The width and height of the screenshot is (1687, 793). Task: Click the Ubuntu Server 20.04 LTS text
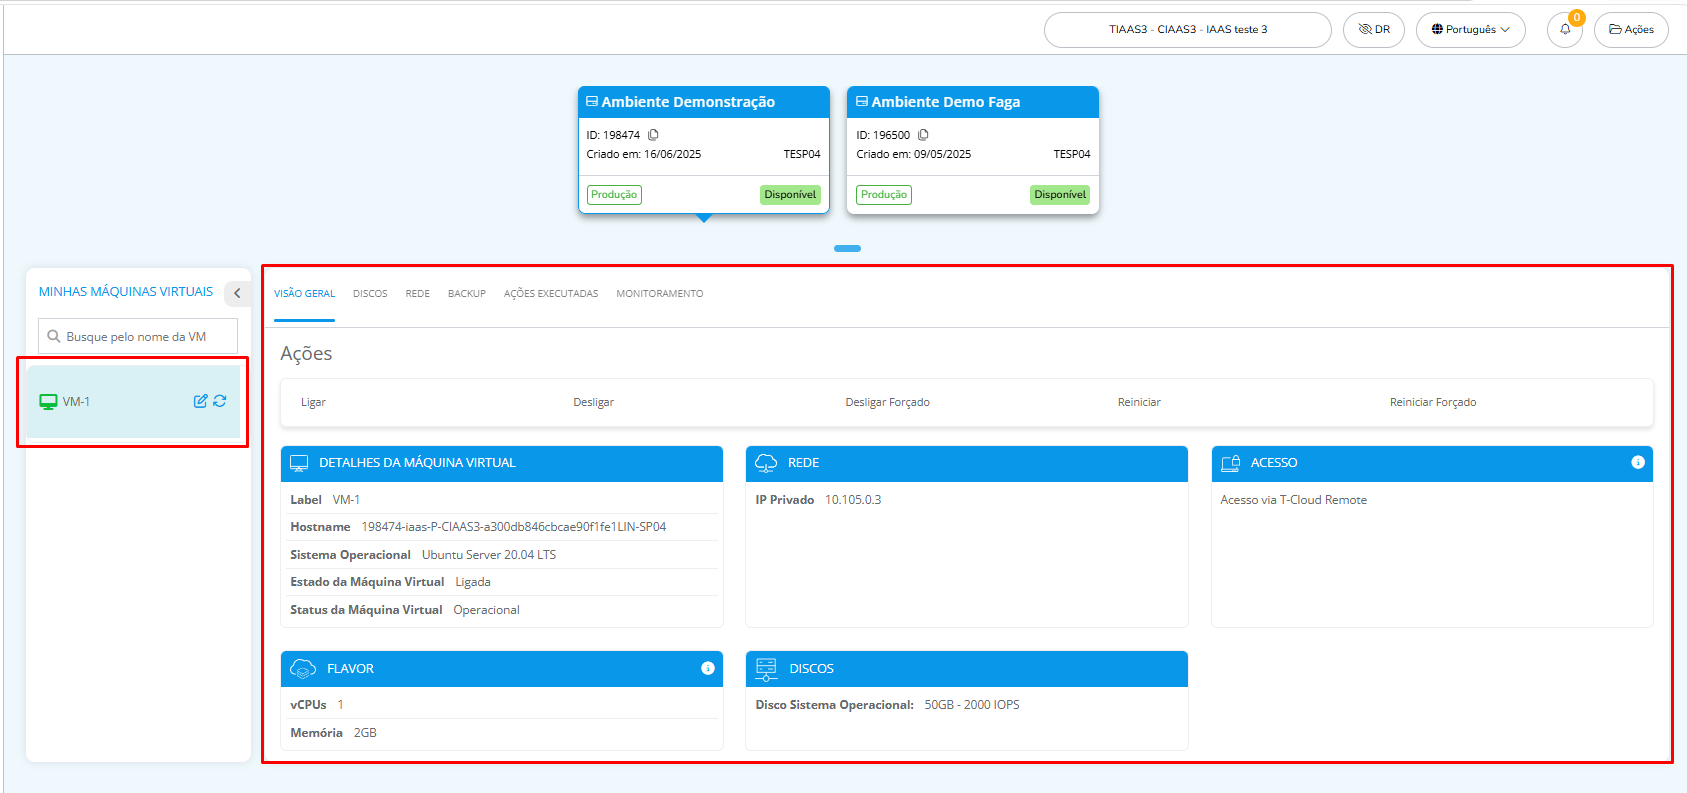coord(489,555)
